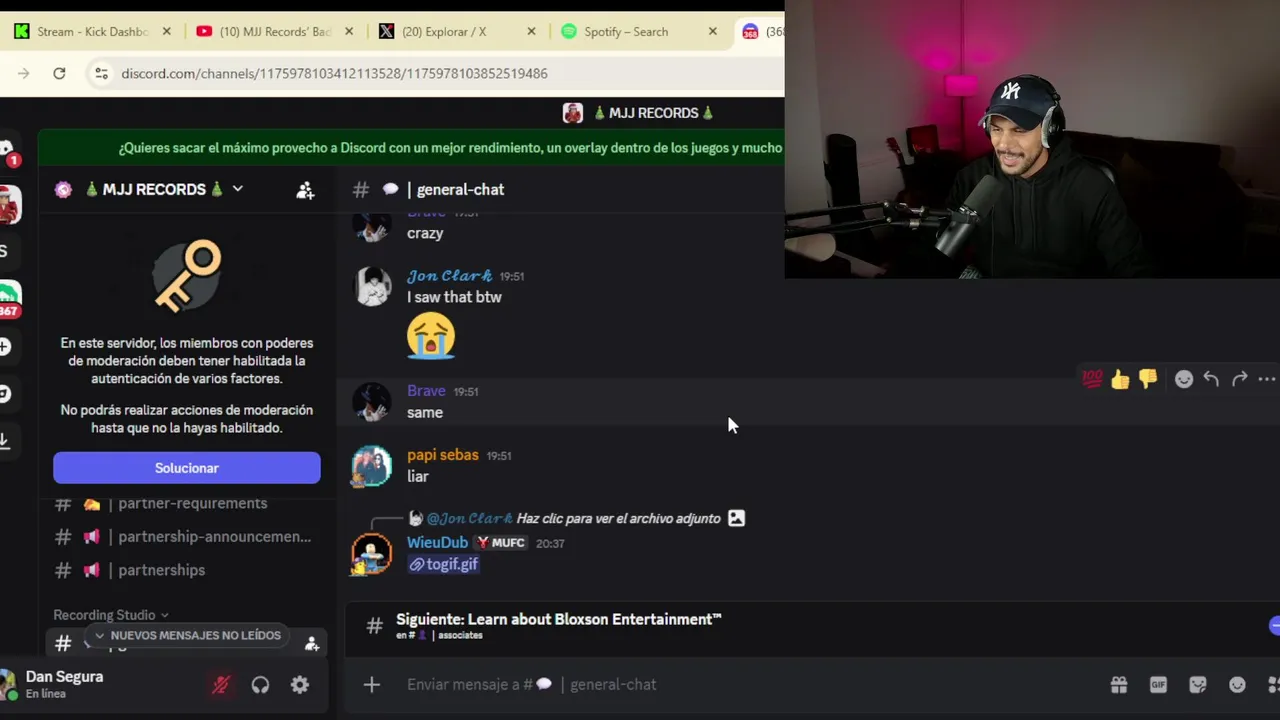Add thumbs up reaction to message
1280x720 pixels.
point(1120,379)
